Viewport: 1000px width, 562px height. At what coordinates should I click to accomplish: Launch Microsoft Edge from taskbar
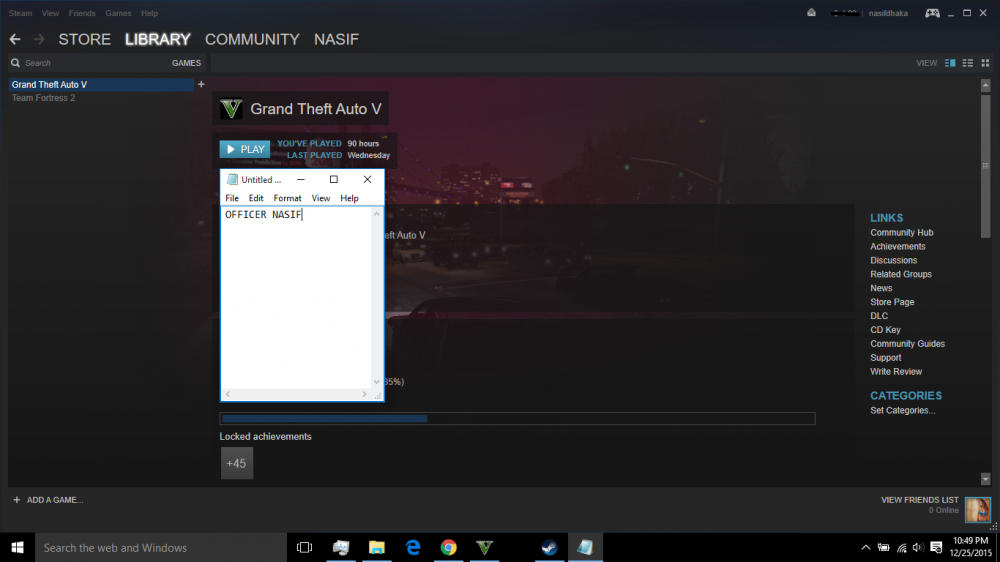pos(413,547)
